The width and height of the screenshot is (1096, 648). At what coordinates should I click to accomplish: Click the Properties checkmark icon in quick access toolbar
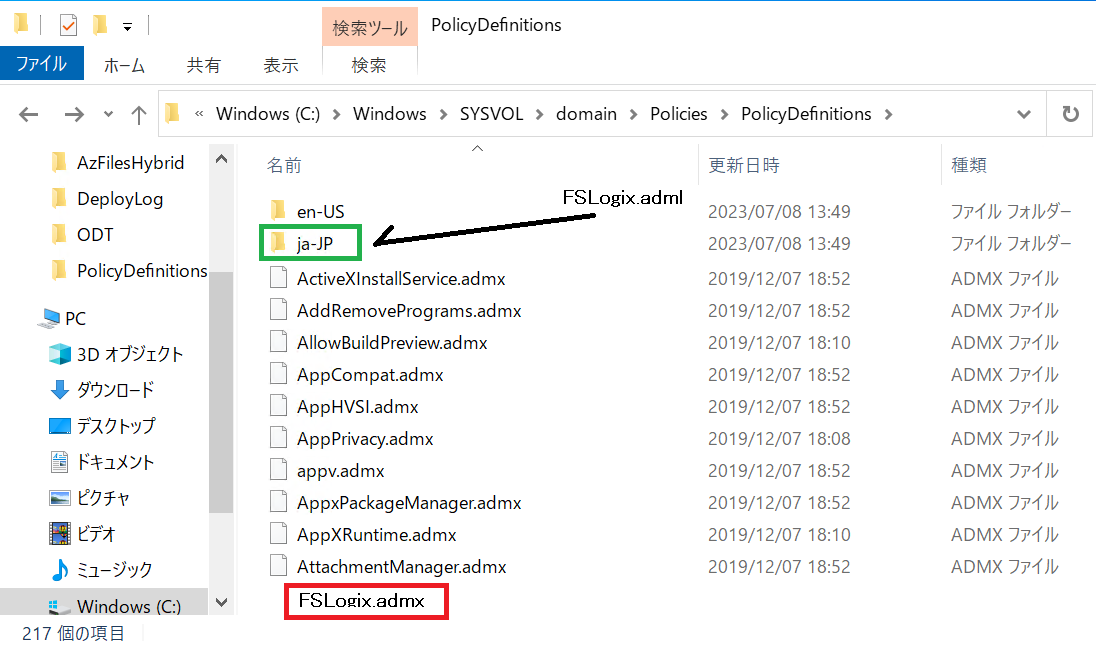[x=68, y=26]
